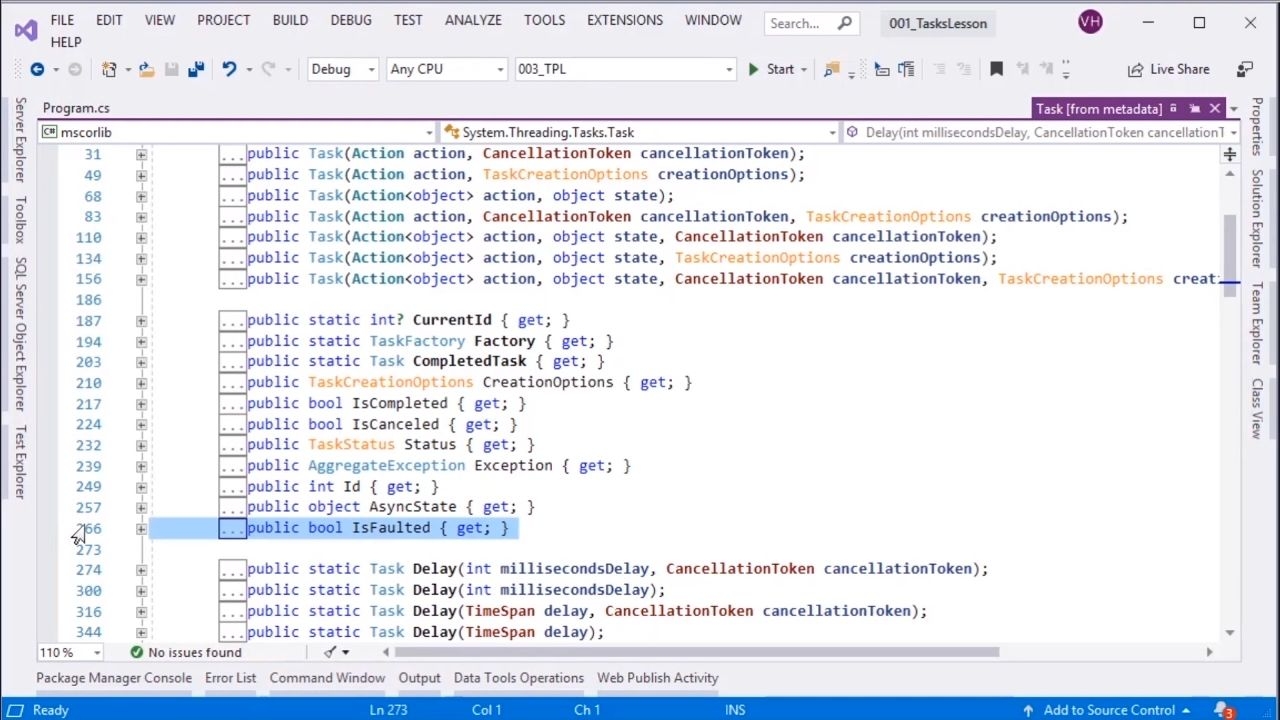The image size is (1280, 720).
Task: Open the ANALYZE menu
Action: 473,20
